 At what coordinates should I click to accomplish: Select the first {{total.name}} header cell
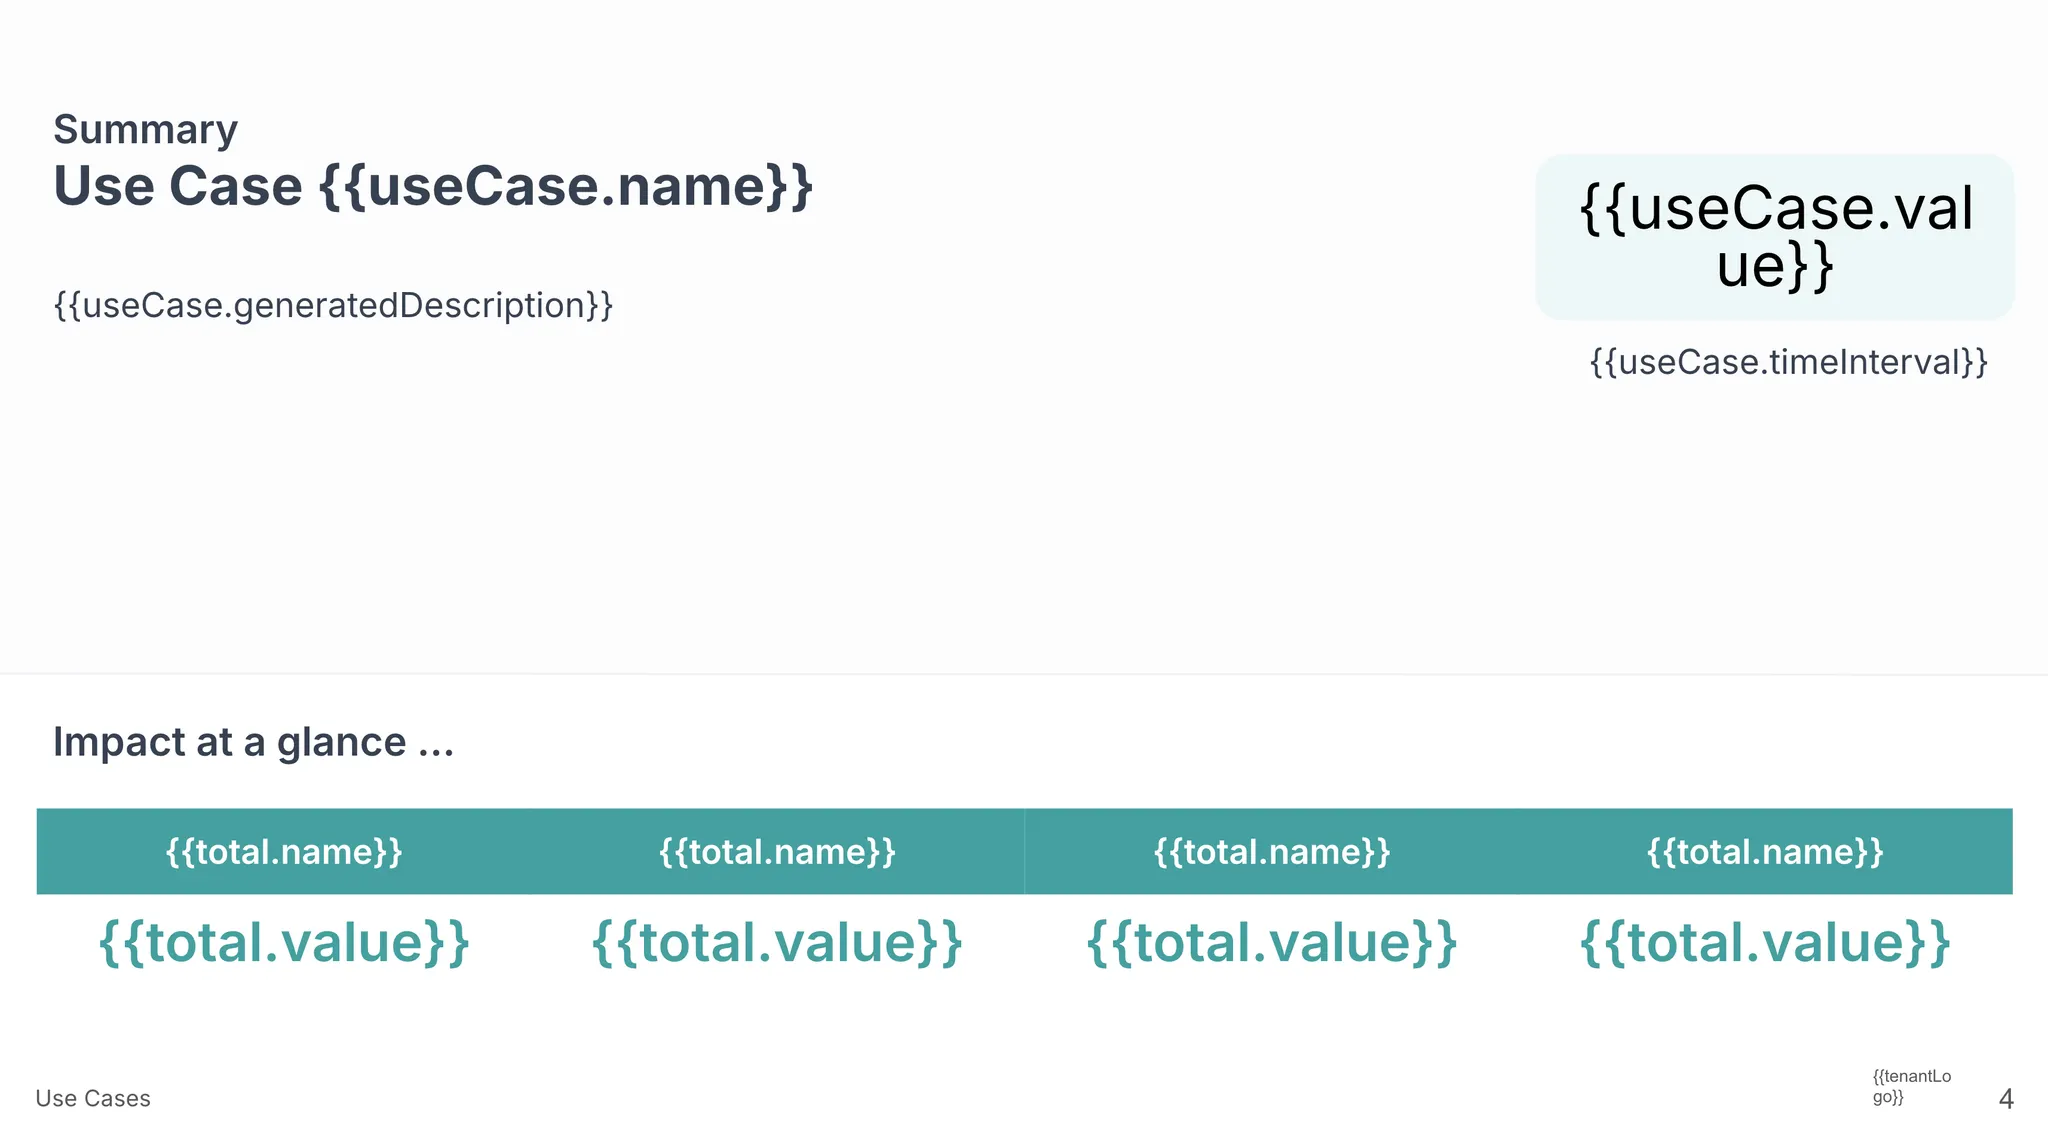(284, 852)
